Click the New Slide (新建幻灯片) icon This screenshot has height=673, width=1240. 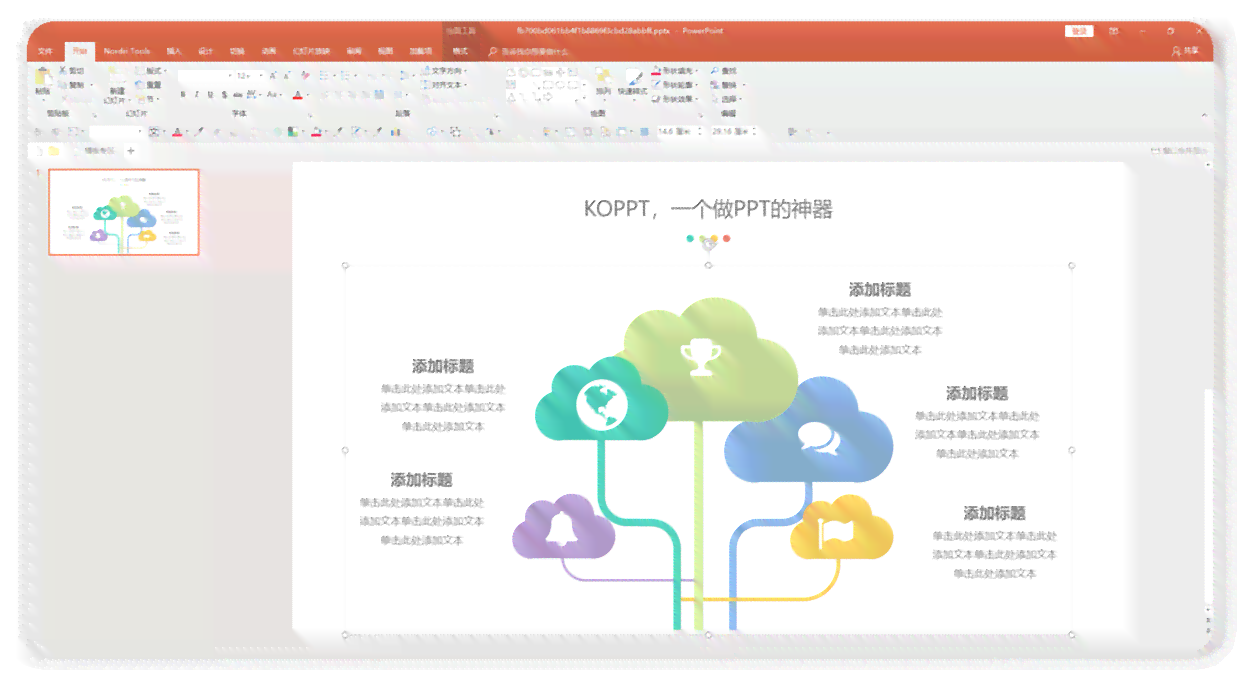[x=117, y=78]
